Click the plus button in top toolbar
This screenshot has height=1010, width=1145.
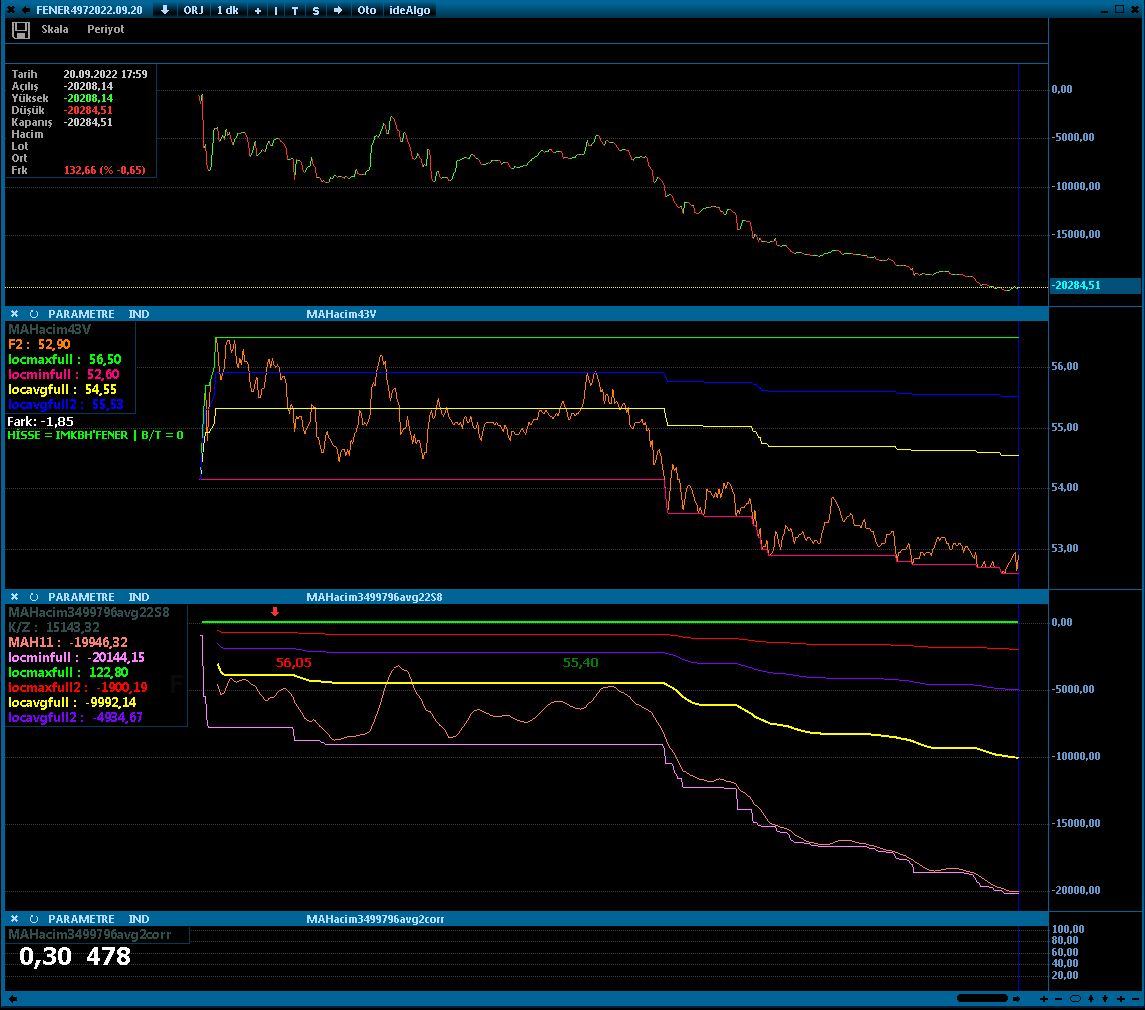[258, 11]
